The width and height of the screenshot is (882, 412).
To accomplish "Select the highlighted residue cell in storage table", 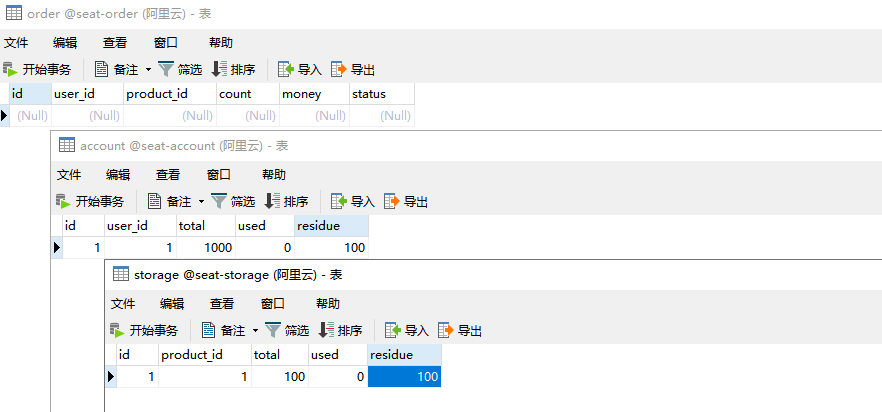I will point(404,377).
